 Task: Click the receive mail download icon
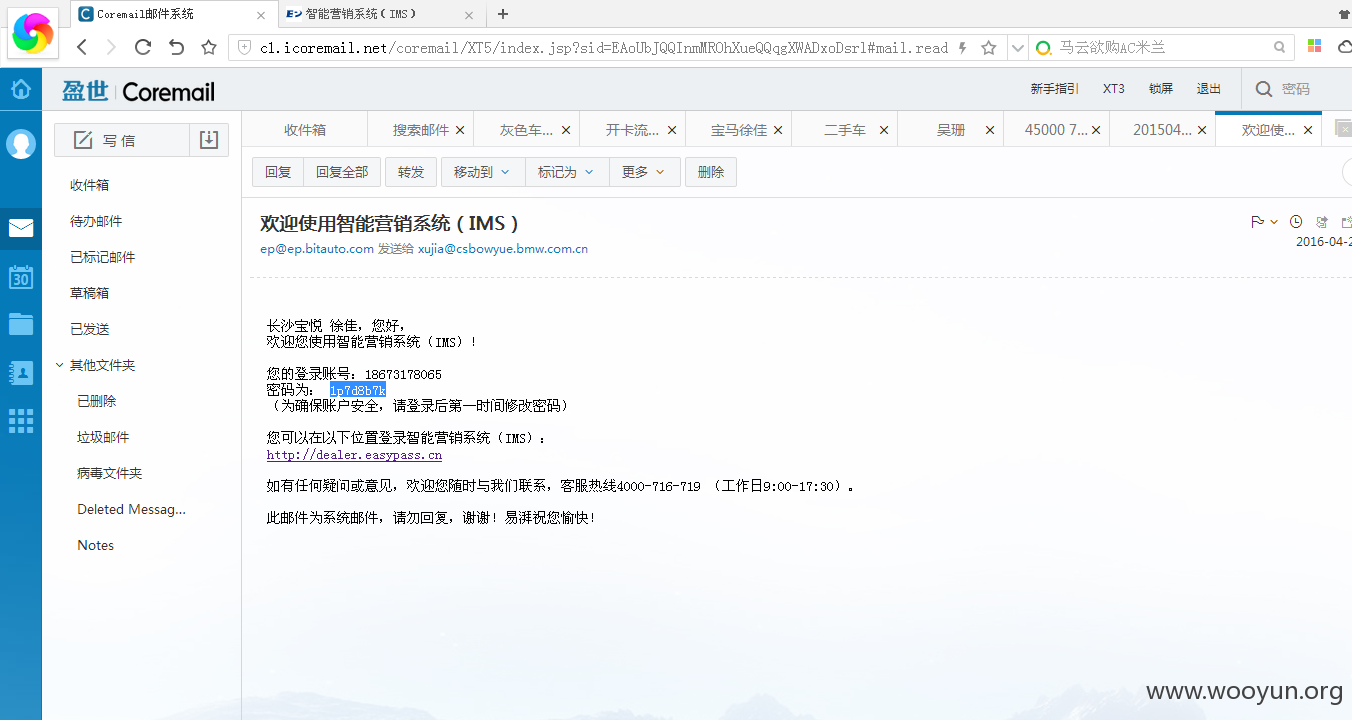[209, 140]
